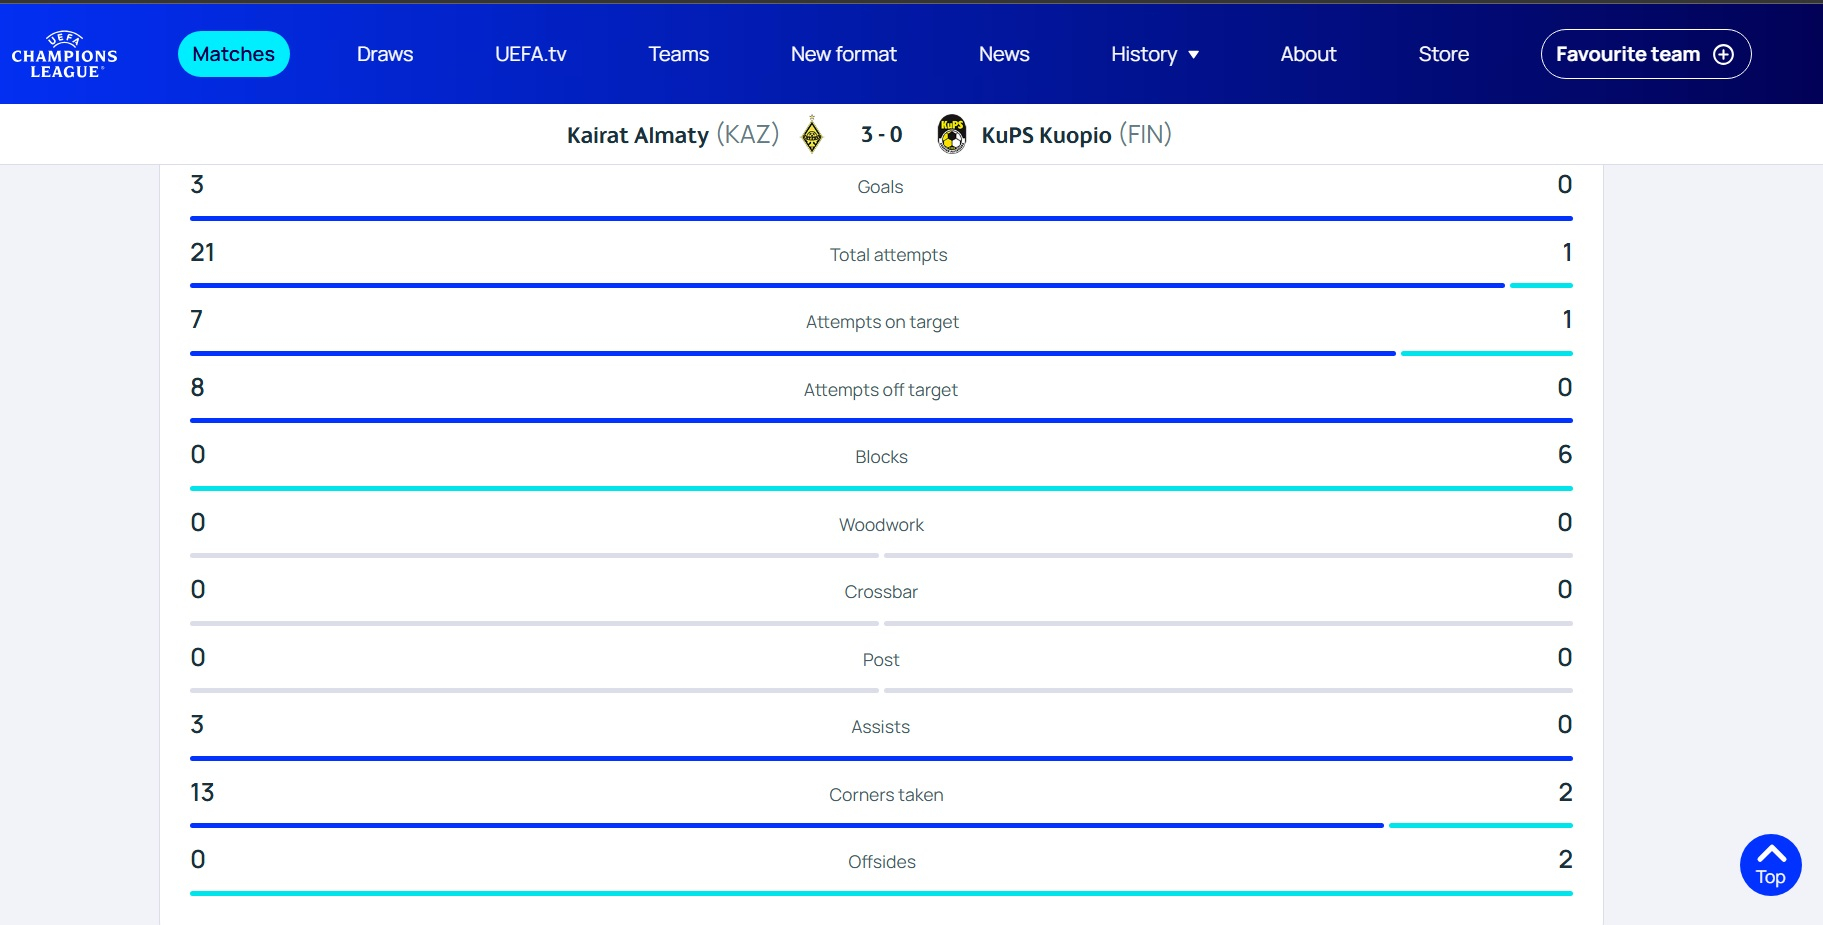This screenshot has height=925, width=1823.
Task: Select the Goals stat label
Action: click(880, 187)
